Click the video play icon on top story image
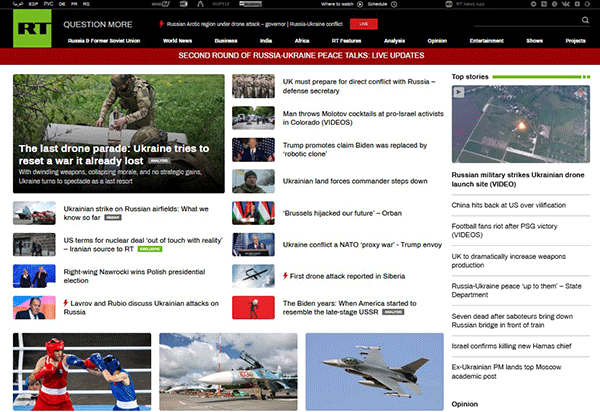 458,92
